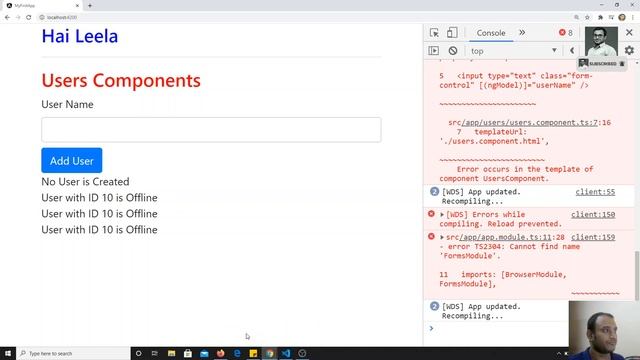
Task: Open Firefox from the taskbar
Action: (220, 353)
